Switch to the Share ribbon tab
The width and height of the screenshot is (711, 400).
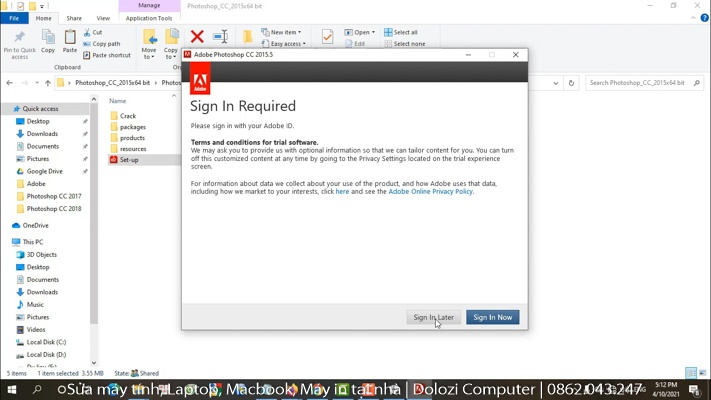74,18
